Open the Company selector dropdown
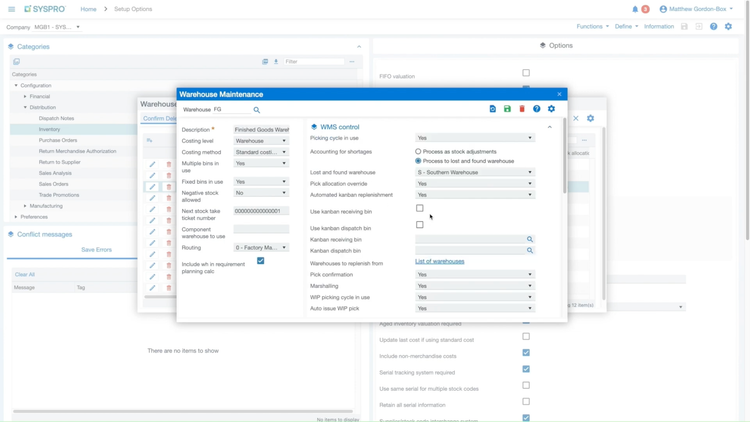 (x=57, y=27)
